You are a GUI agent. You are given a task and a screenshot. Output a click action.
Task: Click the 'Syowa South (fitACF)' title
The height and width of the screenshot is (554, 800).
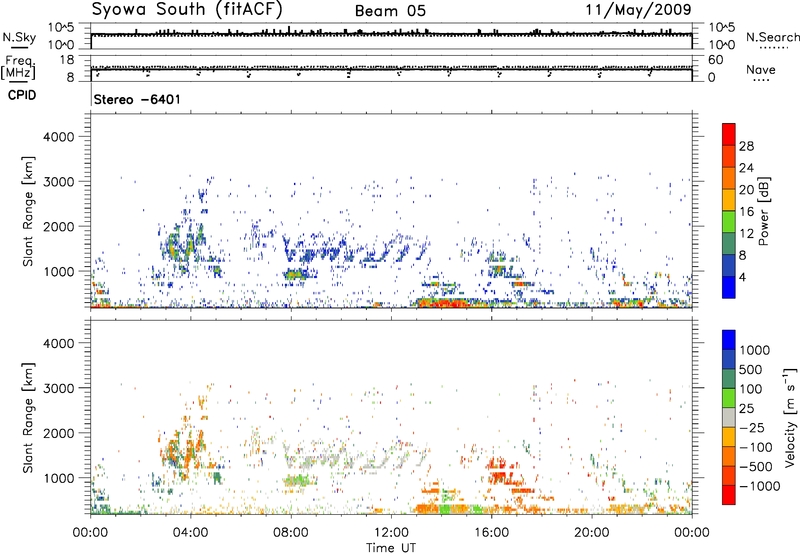(x=187, y=10)
